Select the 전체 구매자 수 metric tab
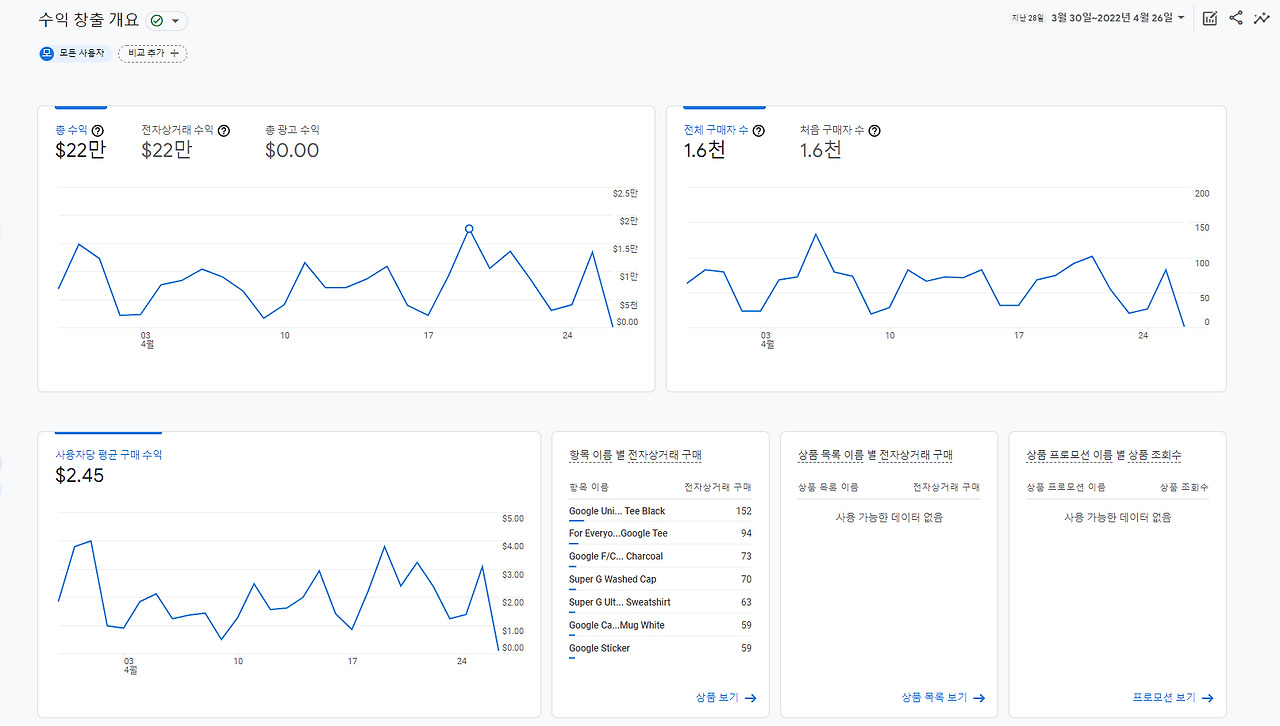 click(x=724, y=141)
